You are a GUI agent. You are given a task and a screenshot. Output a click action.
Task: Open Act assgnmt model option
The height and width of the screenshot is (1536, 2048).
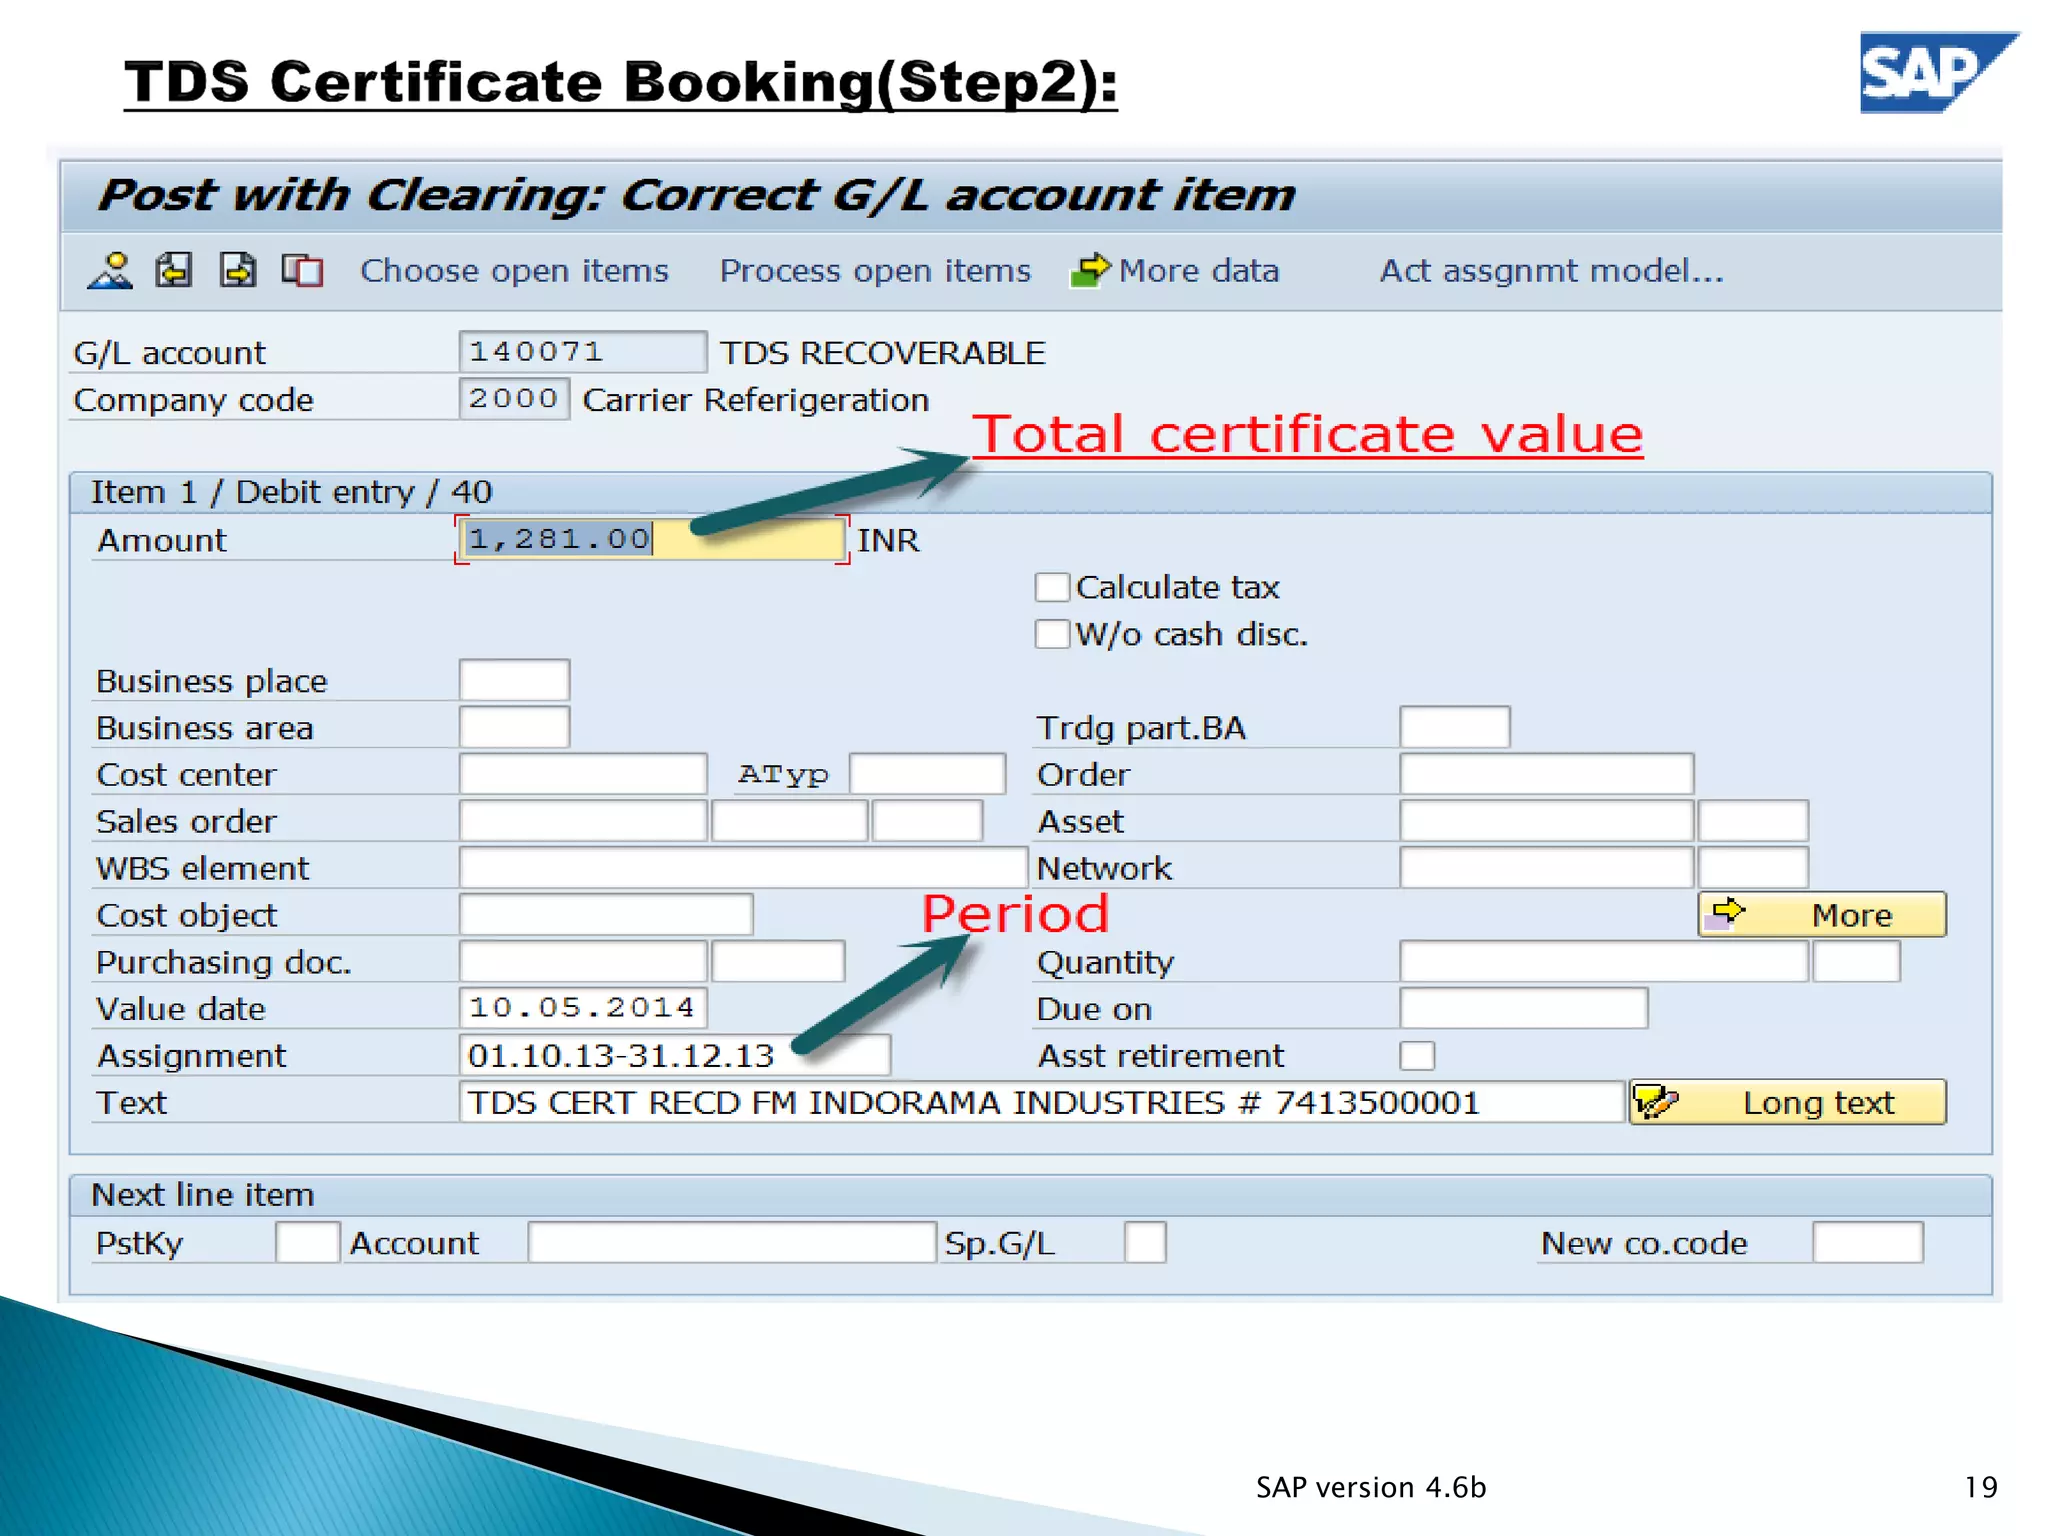coord(1552,271)
